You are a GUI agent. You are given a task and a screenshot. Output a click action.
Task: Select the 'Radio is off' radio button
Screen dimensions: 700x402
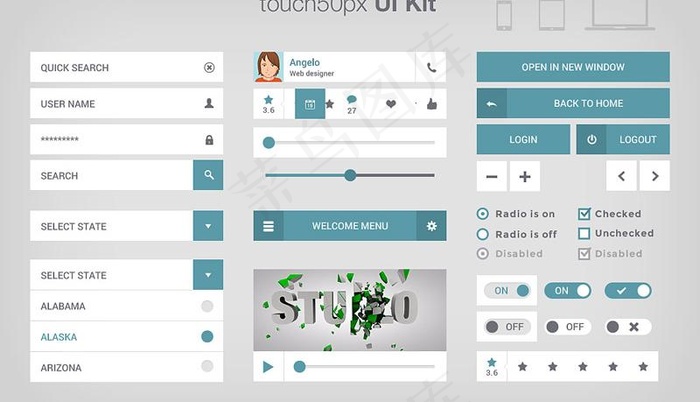(483, 234)
